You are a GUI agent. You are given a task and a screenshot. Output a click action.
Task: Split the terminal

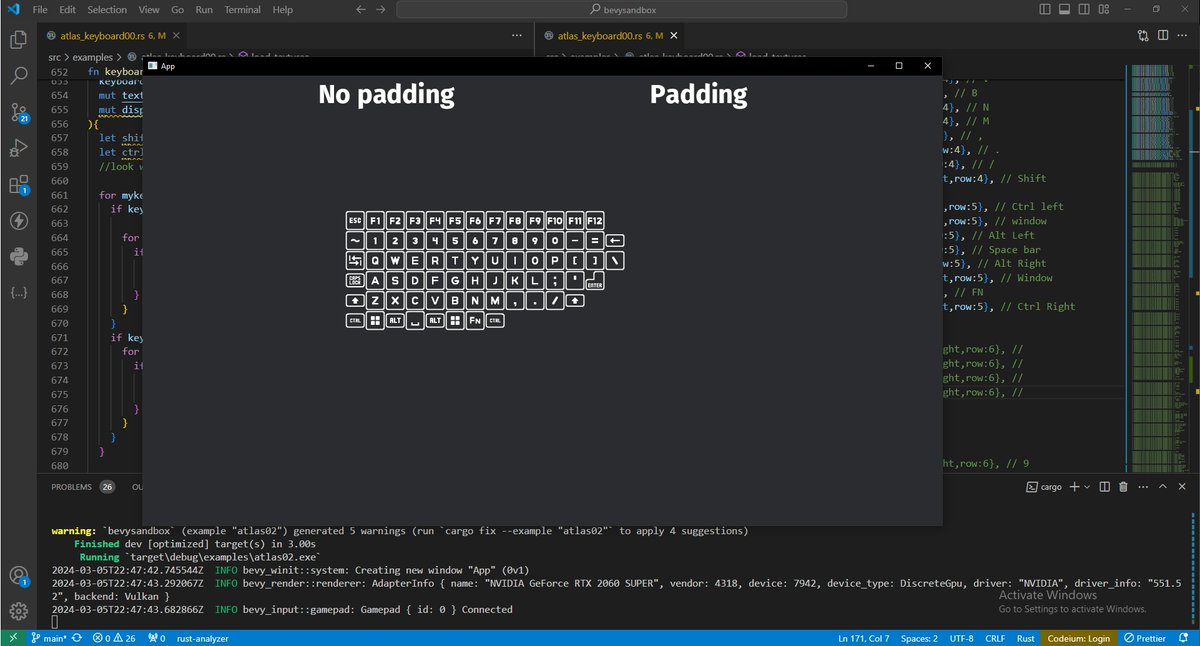pos(1104,487)
